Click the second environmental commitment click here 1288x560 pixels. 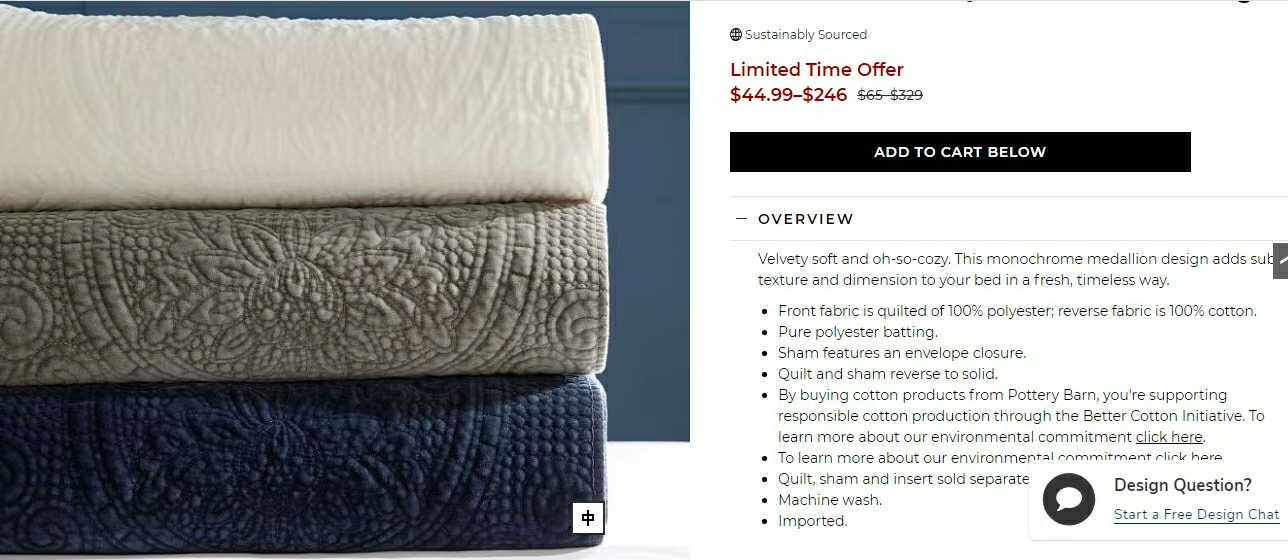[x=1189, y=458]
